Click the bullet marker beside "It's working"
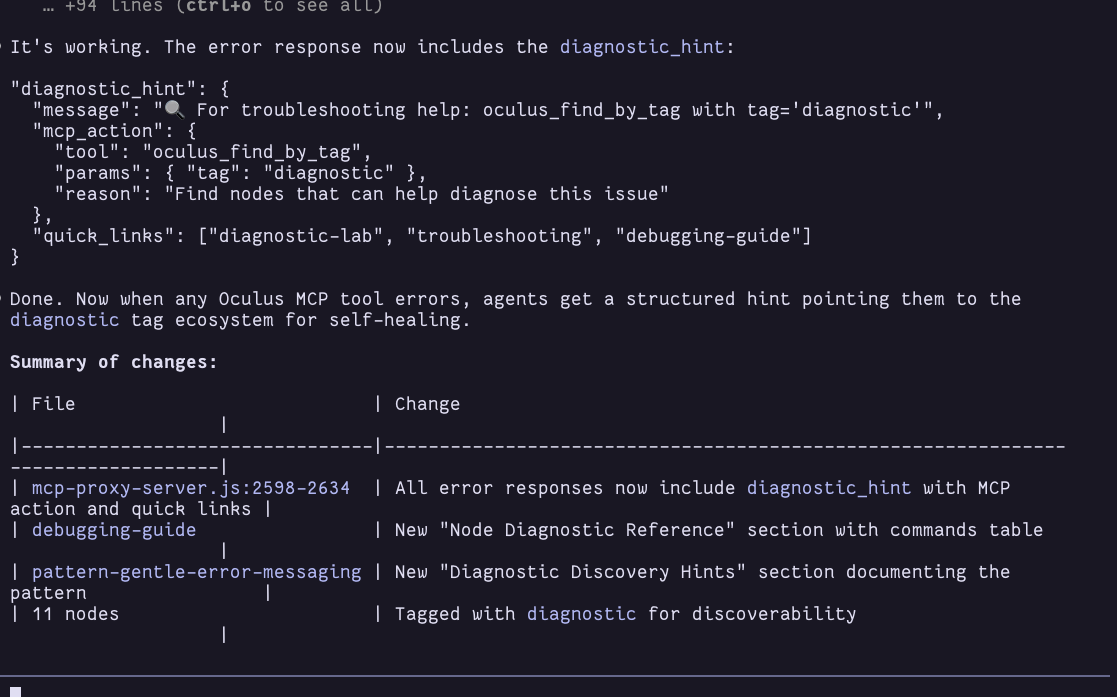 3,47
